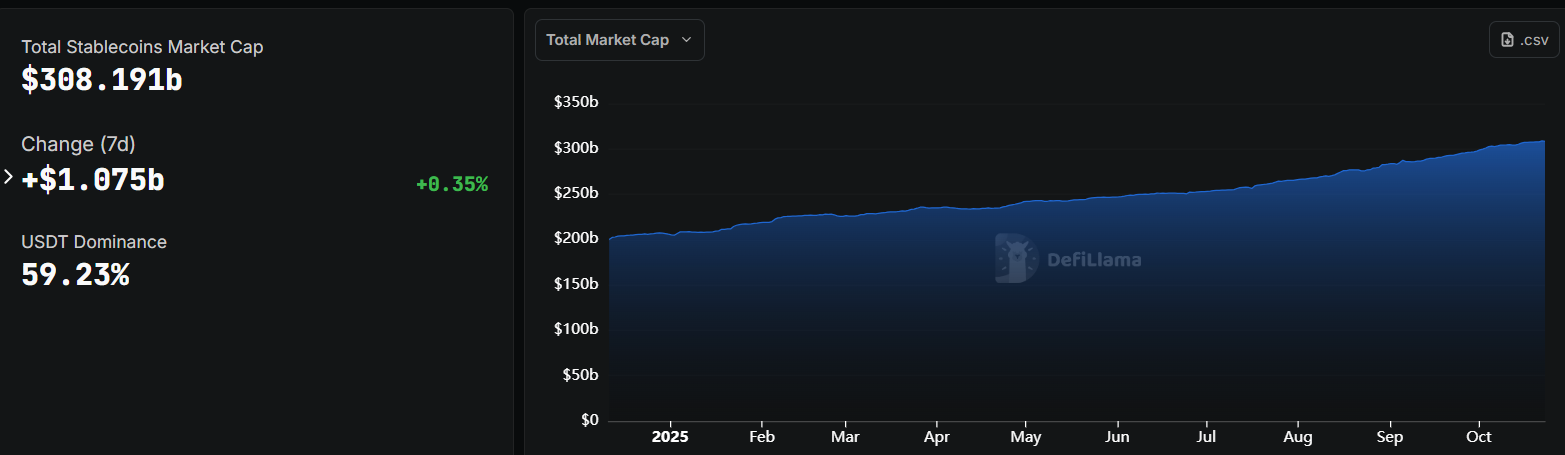1565x455 pixels.
Task: Click the green +0.35% percentage
Action: tap(452, 184)
